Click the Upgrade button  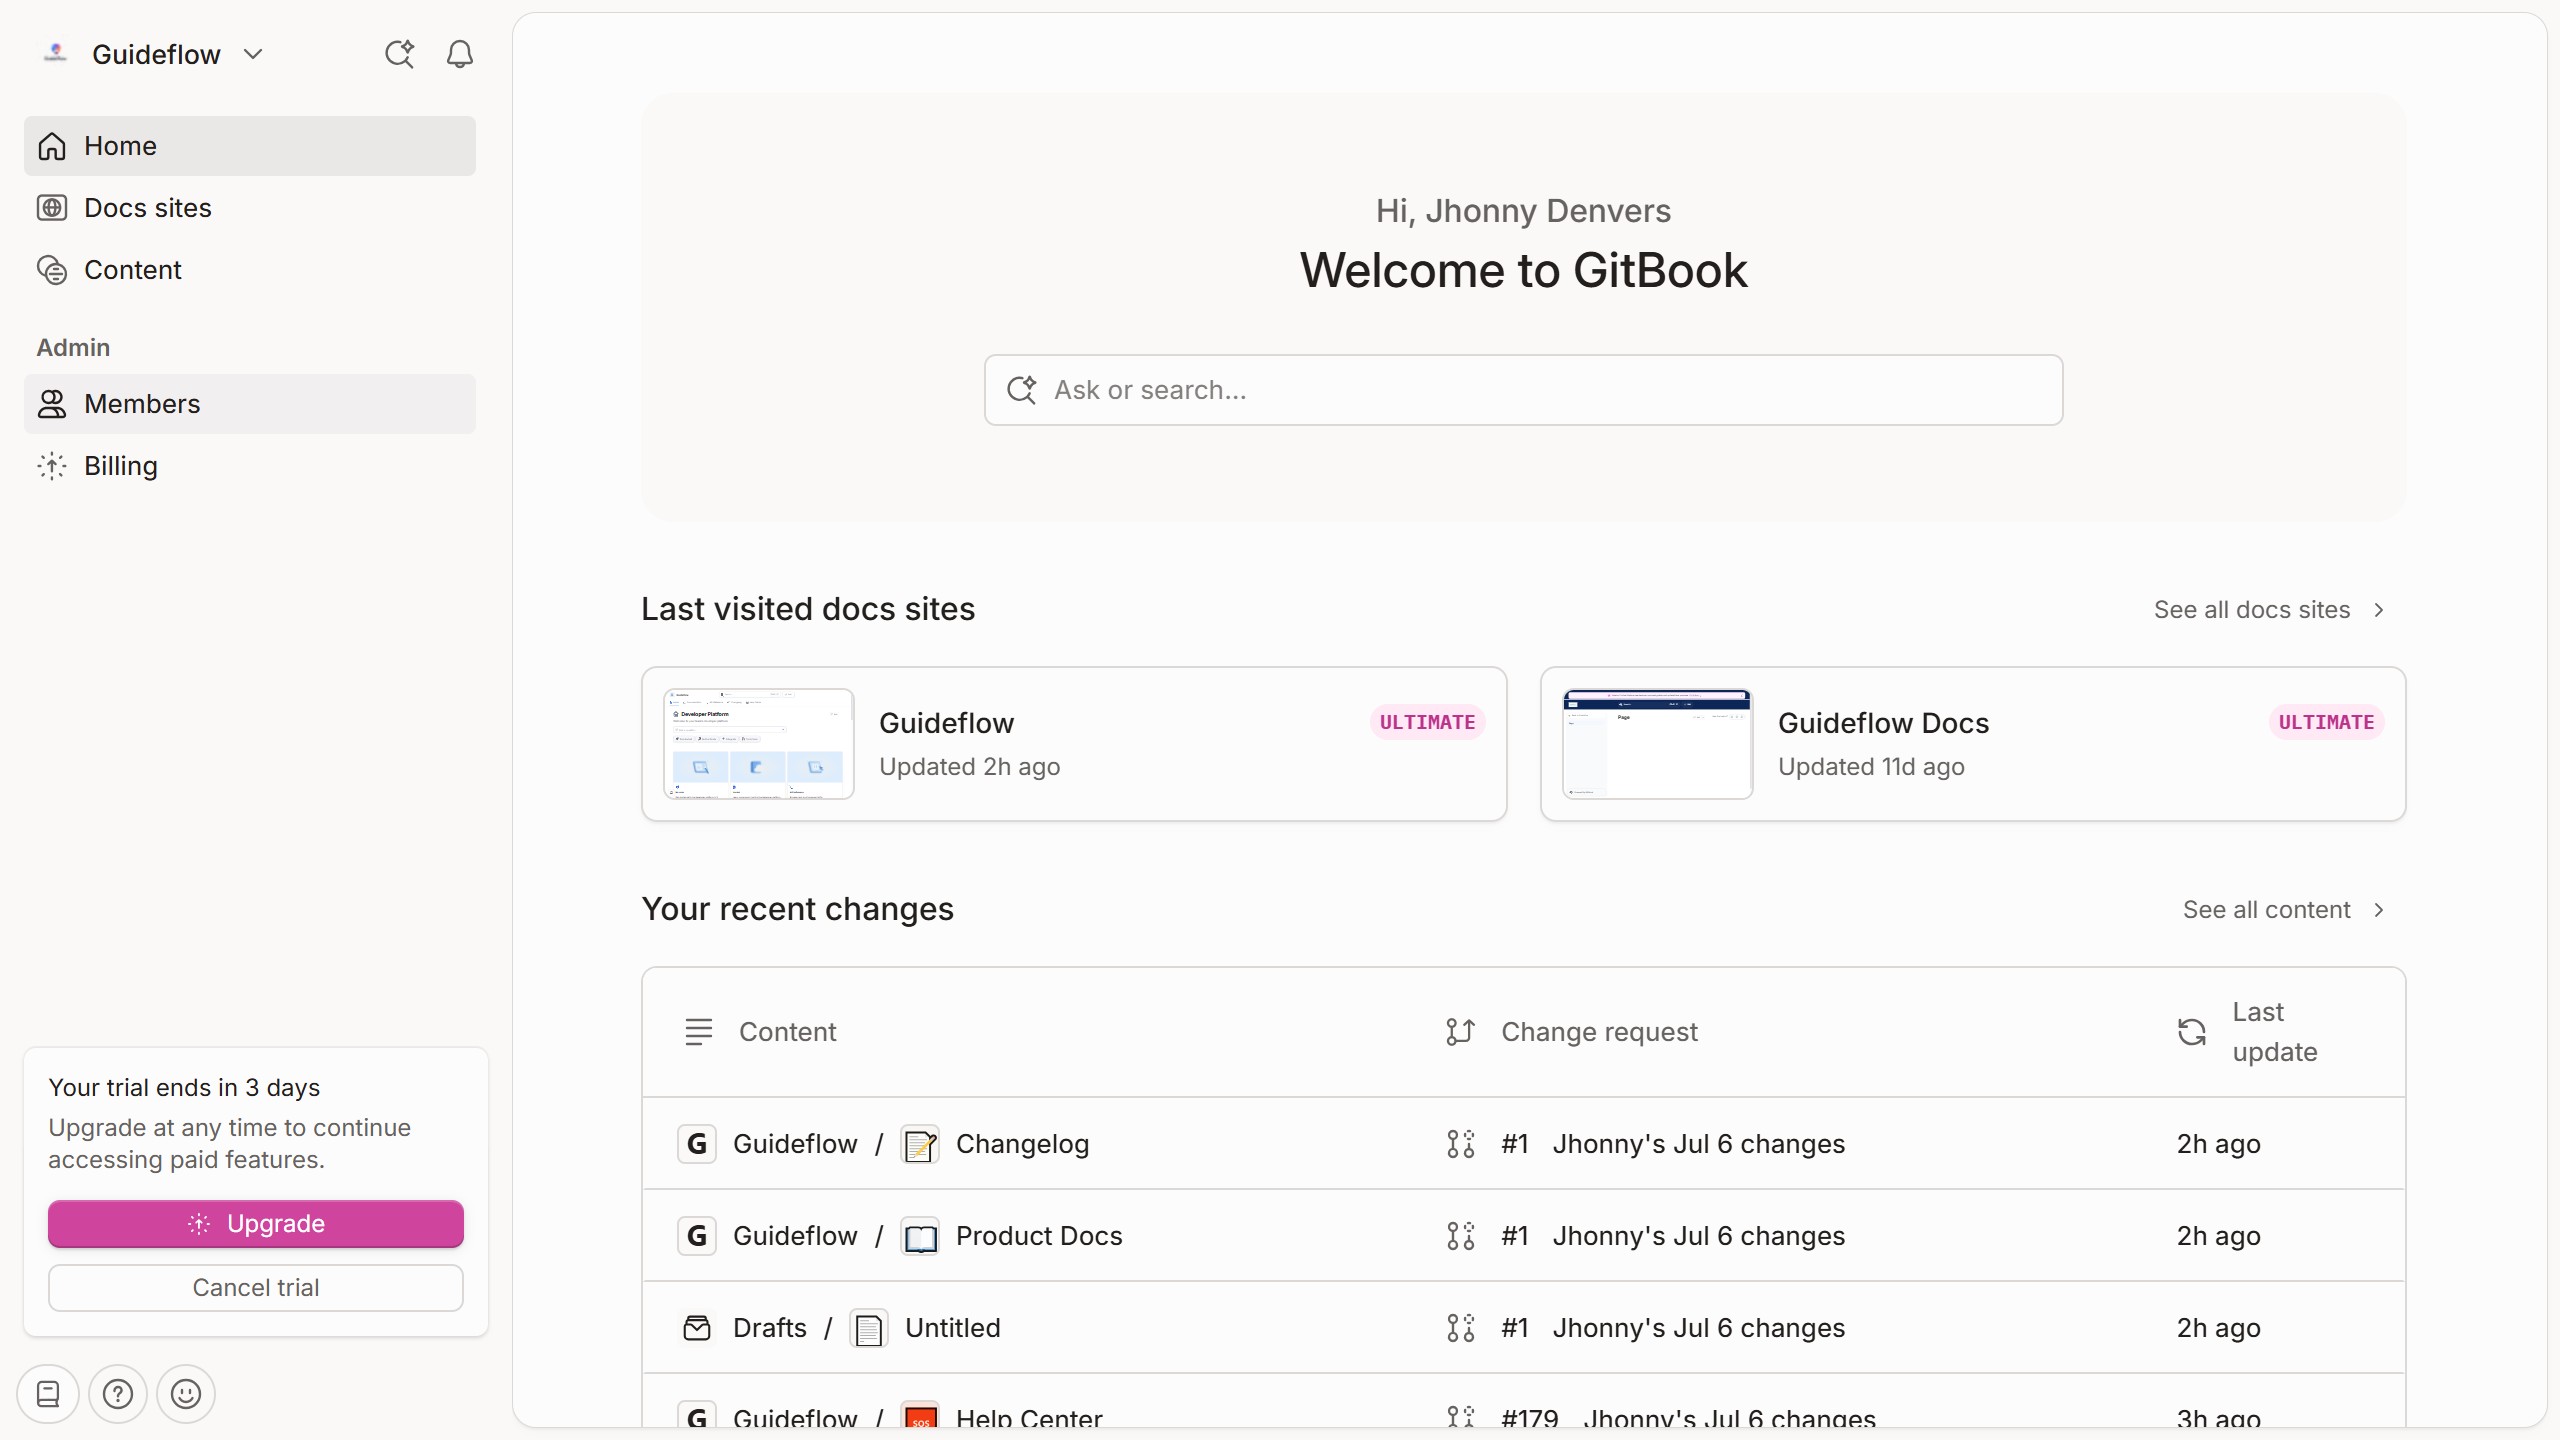256,1224
